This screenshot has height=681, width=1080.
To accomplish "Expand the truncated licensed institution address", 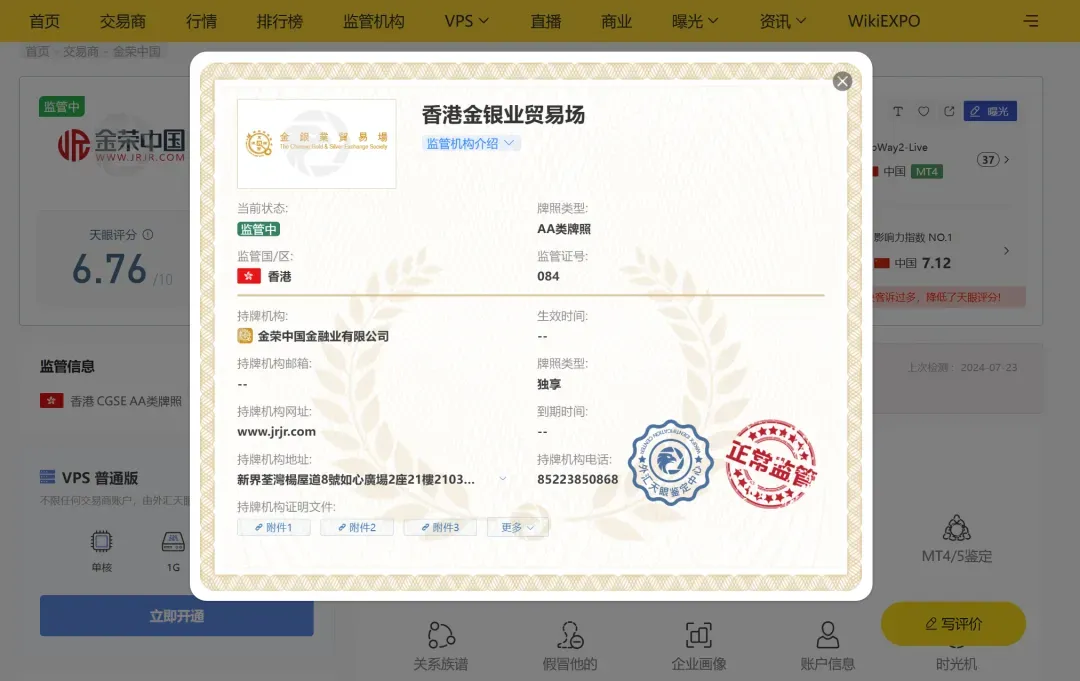I will [503, 479].
